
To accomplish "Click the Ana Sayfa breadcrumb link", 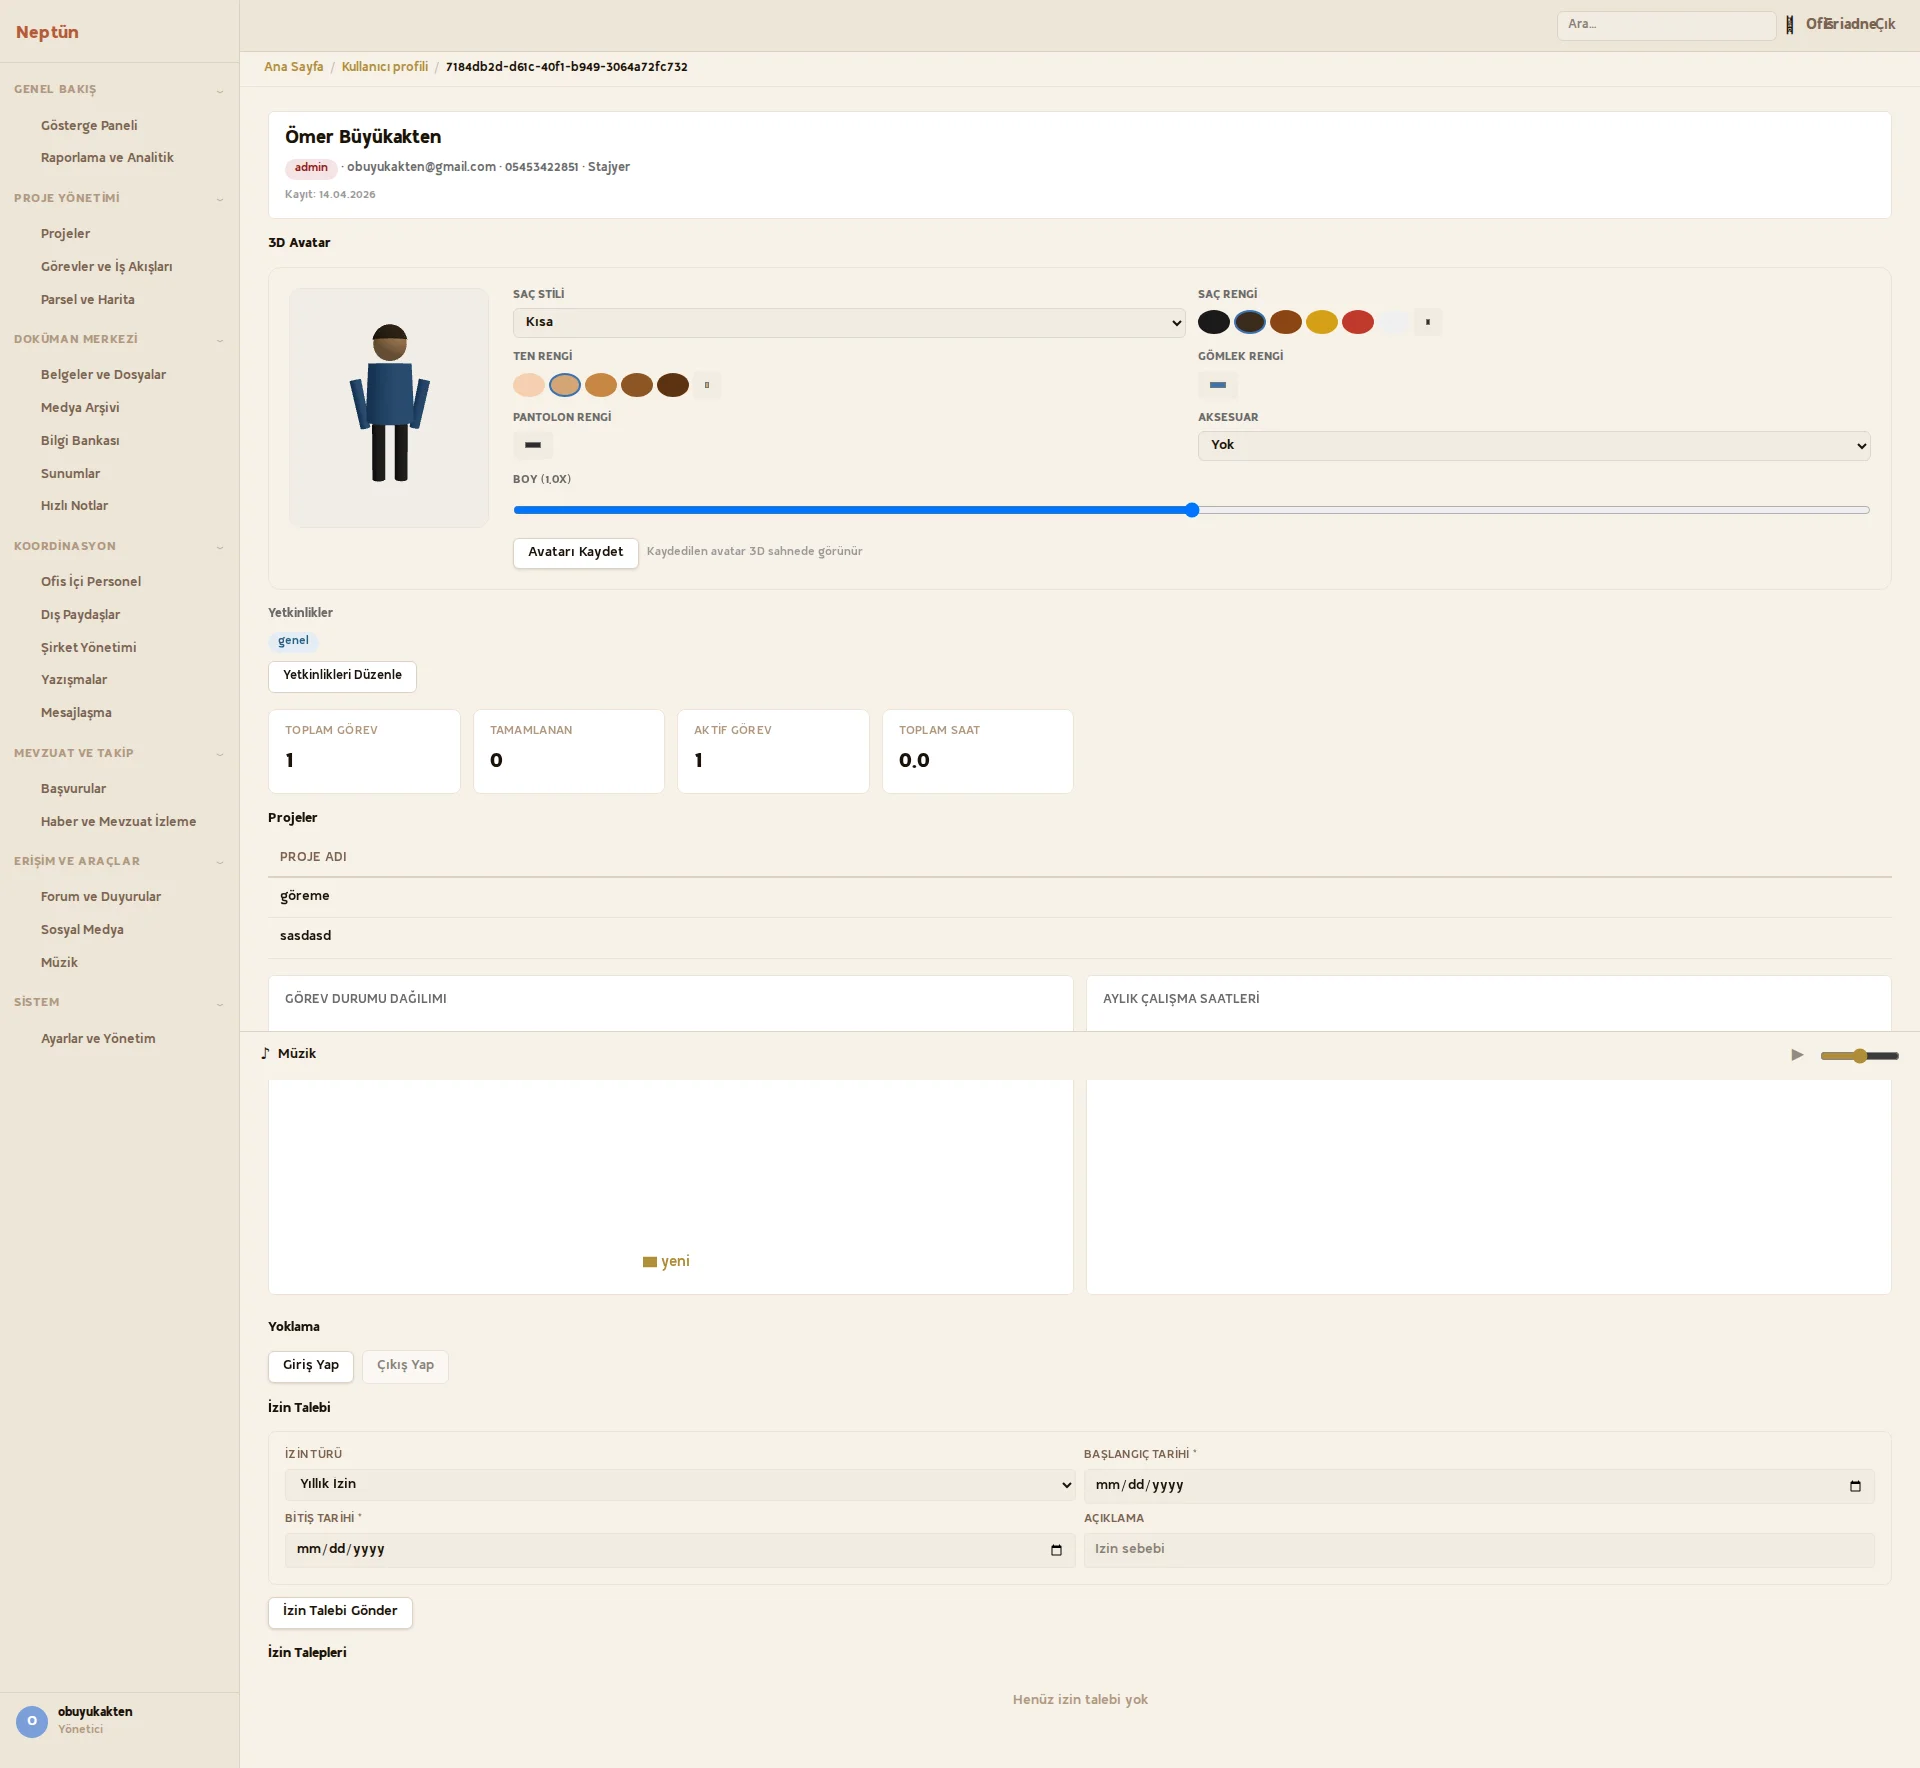I will tap(294, 67).
